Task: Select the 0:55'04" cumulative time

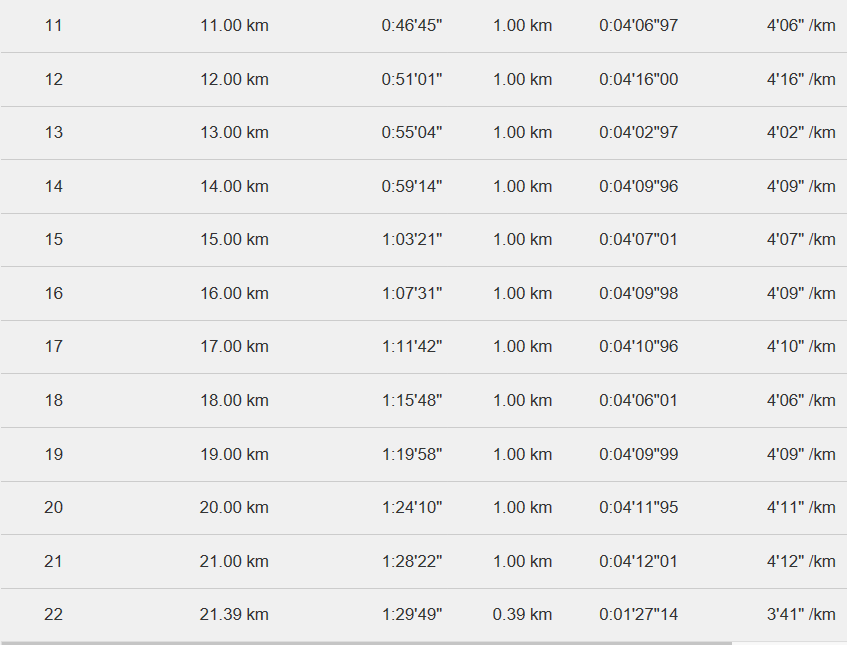Action: click(412, 132)
